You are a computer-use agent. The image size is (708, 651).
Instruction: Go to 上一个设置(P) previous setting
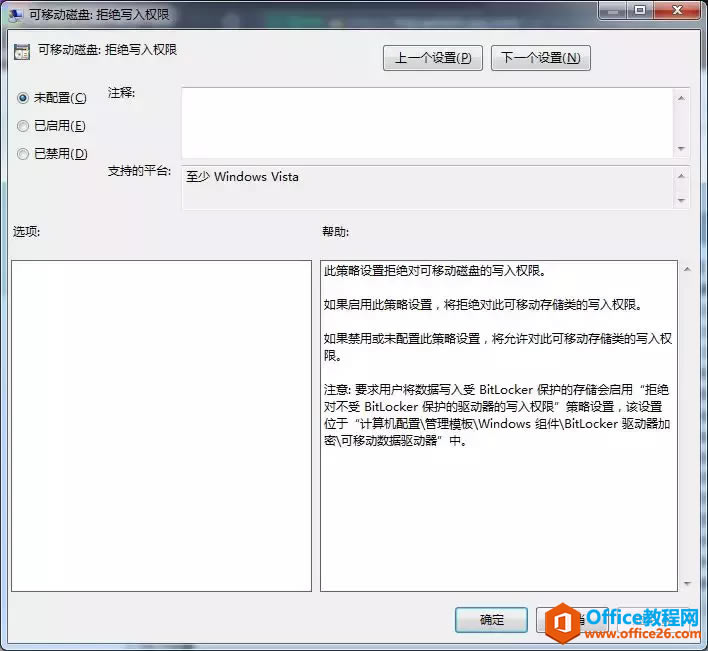[x=433, y=58]
